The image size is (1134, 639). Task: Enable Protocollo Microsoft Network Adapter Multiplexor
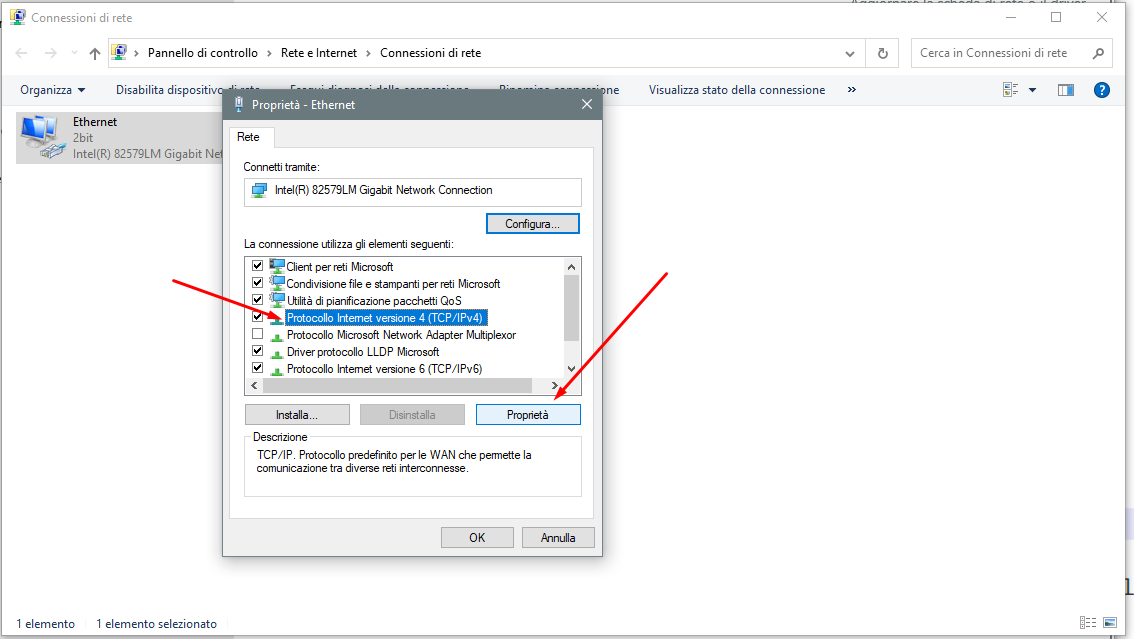tap(257, 334)
